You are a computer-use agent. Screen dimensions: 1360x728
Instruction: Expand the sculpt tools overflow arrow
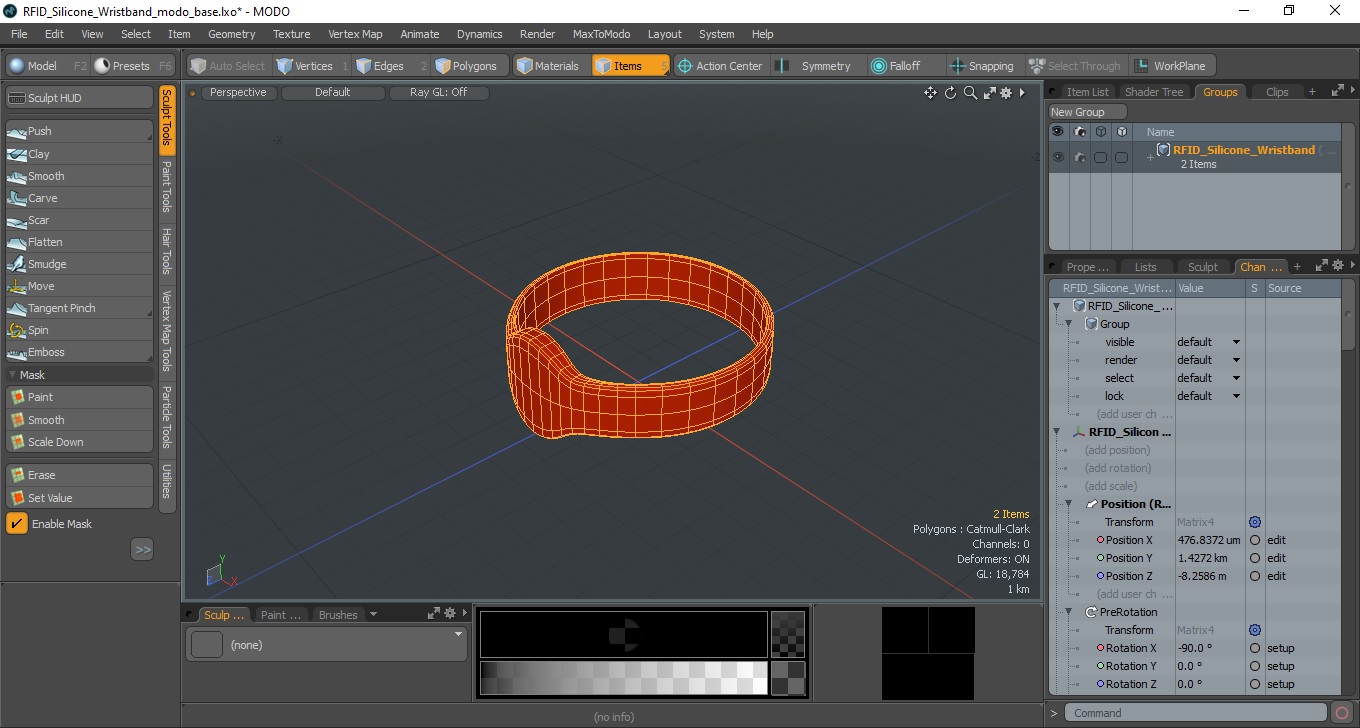pyautogui.click(x=142, y=549)
